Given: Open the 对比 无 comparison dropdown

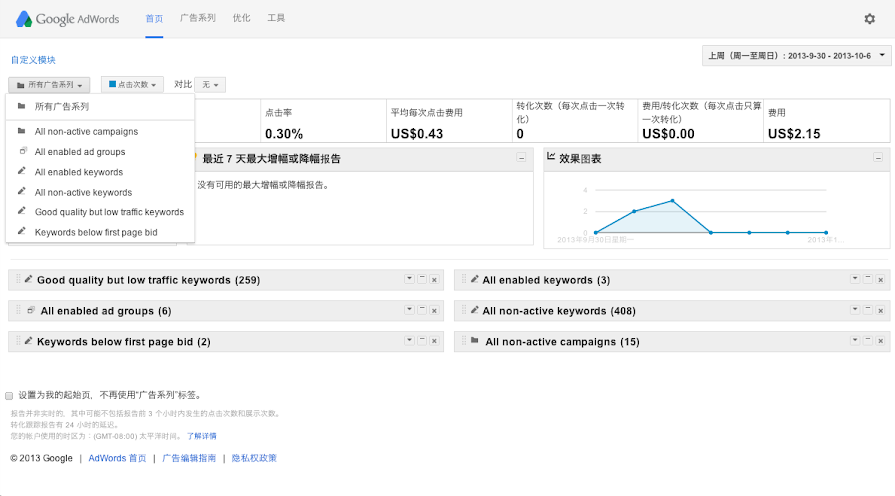Looking at the screenshot, I should pyautogui.click(x=209, y=85).
